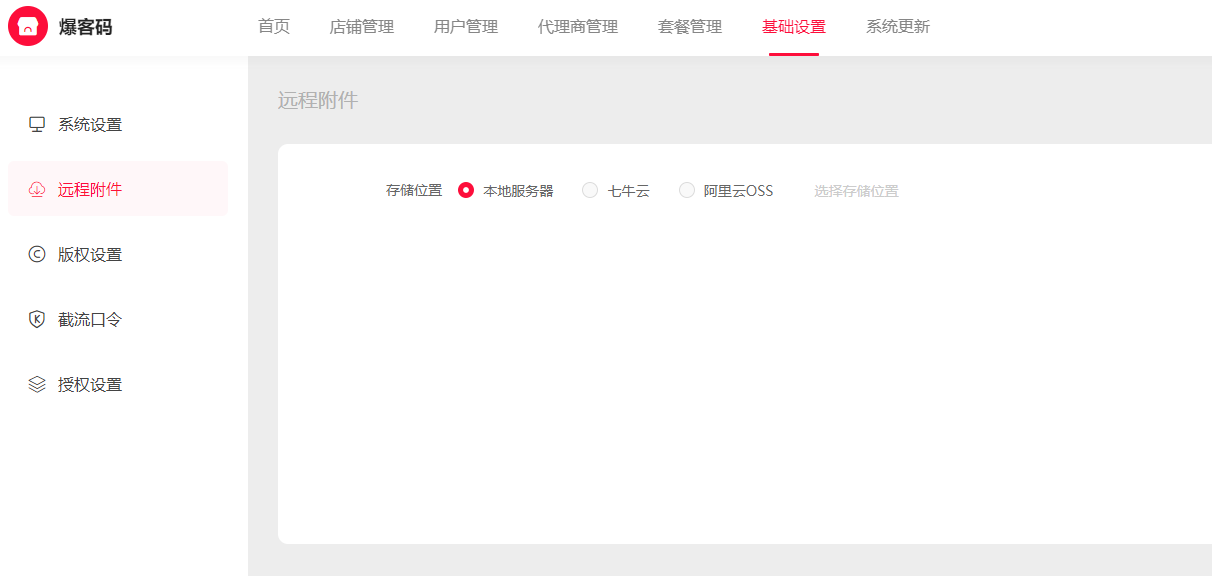Click the layers icon beside 授权设置

click(x=37, y=385)
